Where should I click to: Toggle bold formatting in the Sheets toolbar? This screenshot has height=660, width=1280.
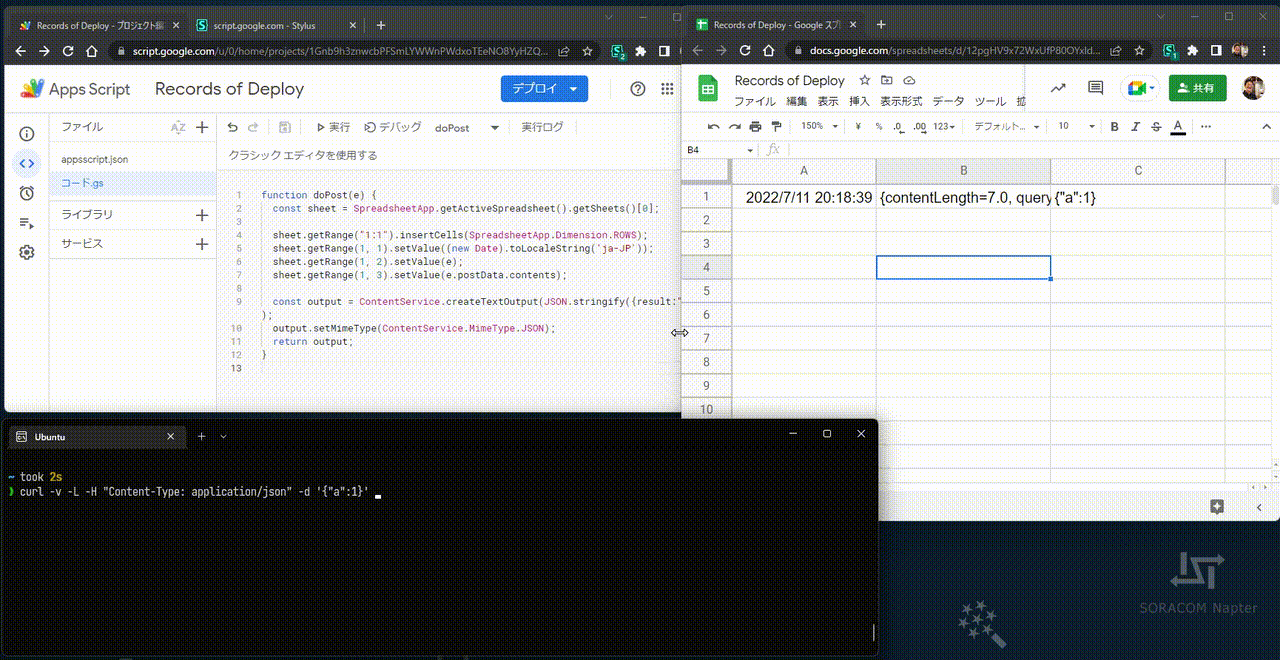coord(1113,127)
